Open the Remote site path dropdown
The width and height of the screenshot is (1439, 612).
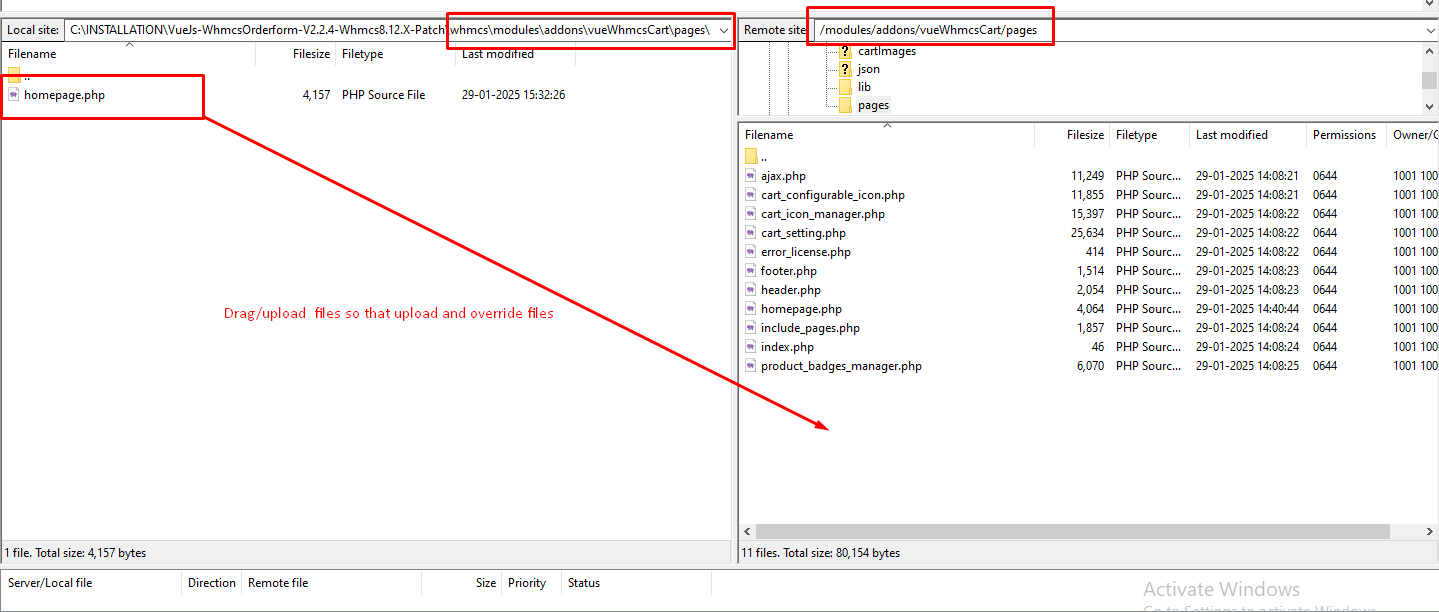tap(1430, 30)
